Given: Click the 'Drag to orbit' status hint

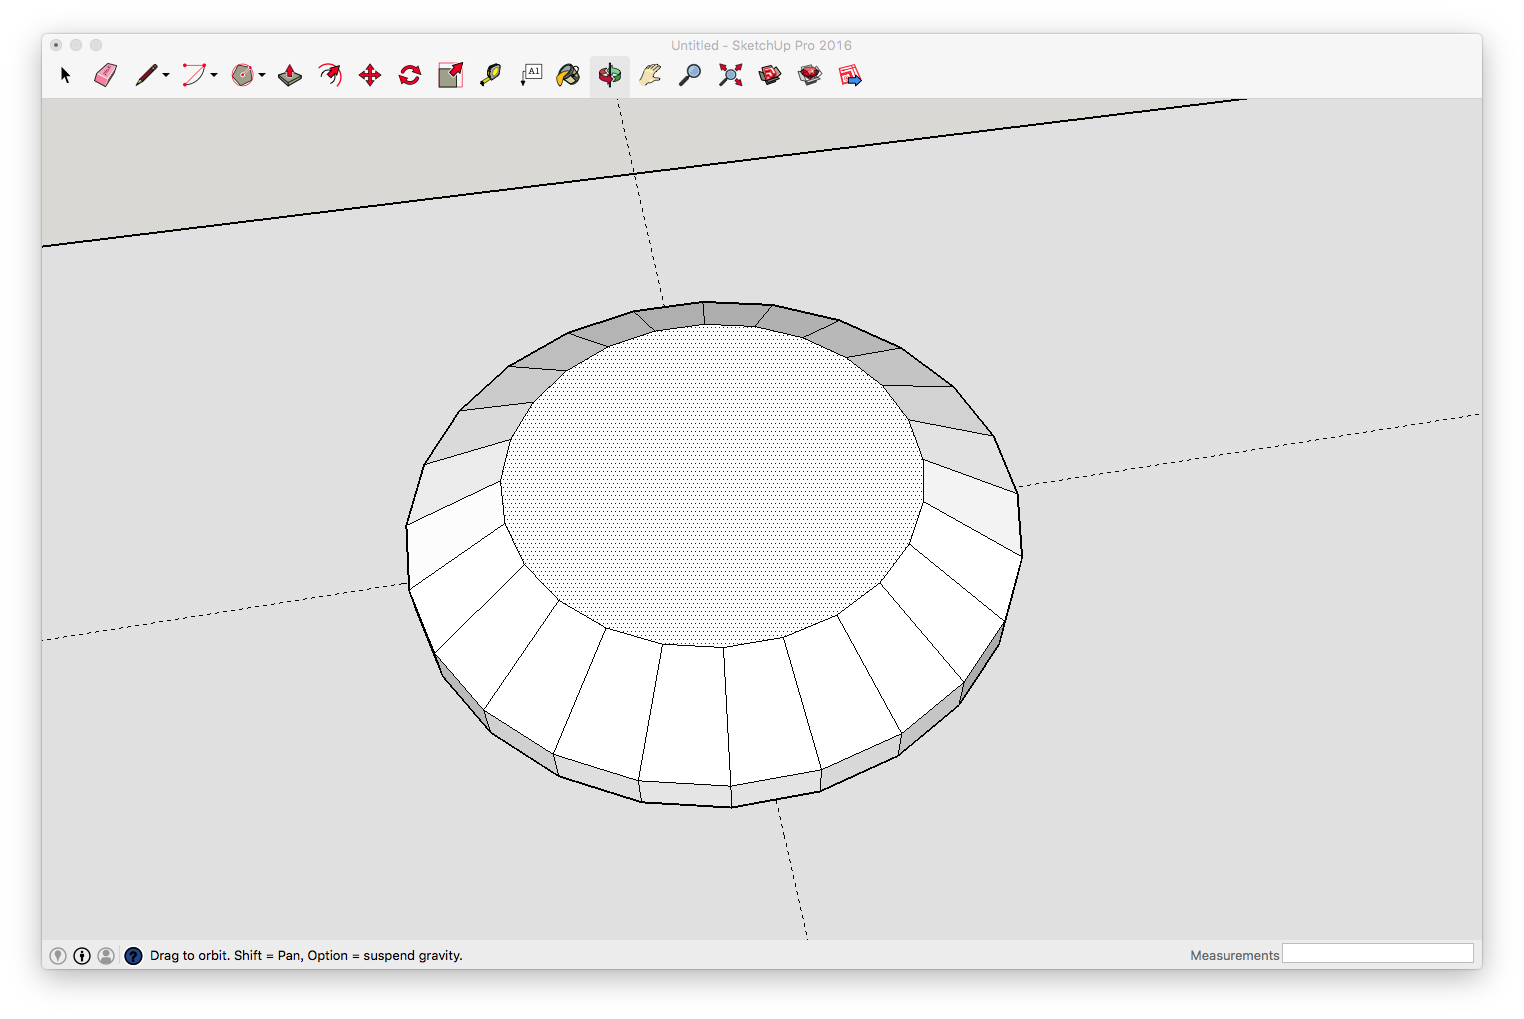Looking at the screenshot, I should tap(306, 956).
